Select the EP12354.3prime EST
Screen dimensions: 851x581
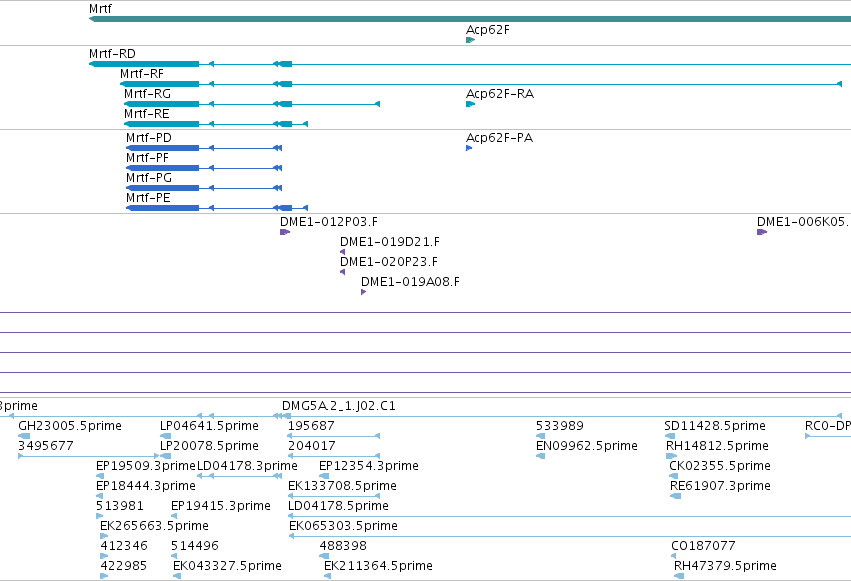[324, 476]
